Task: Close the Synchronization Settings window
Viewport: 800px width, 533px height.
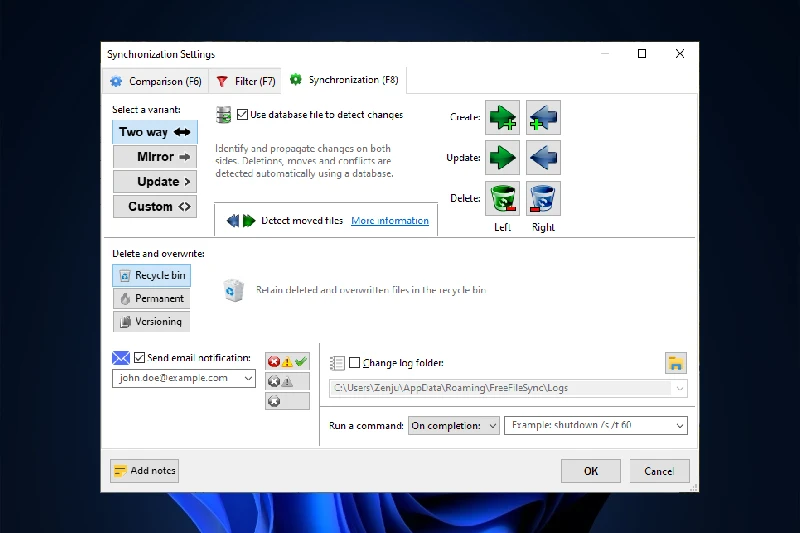Action: click(x=680, y=54)
